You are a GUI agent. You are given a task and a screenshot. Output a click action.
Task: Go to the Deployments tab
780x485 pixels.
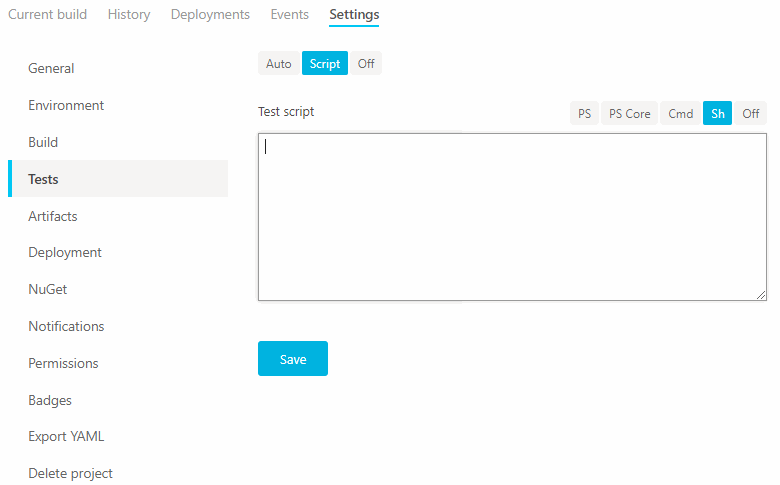pos(210,15)
